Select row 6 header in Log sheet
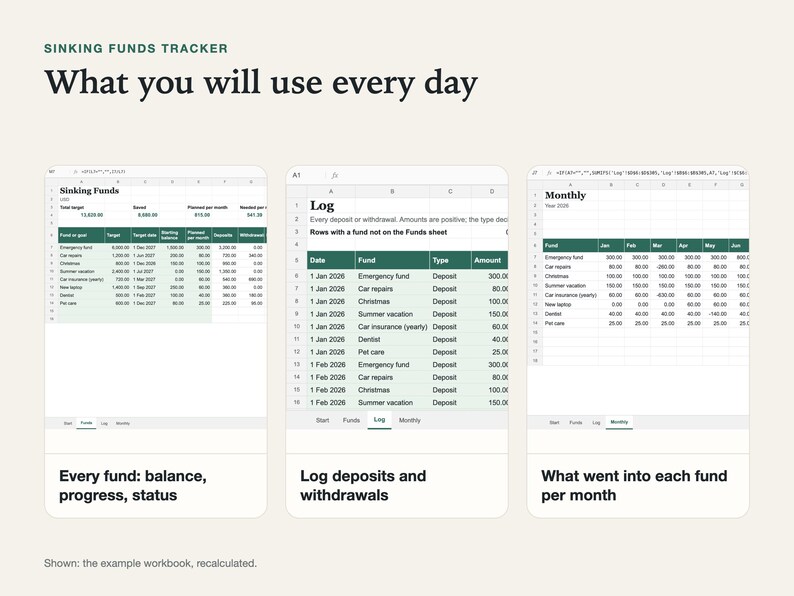This screenshot has height=596, width=794. coord(297,276)
